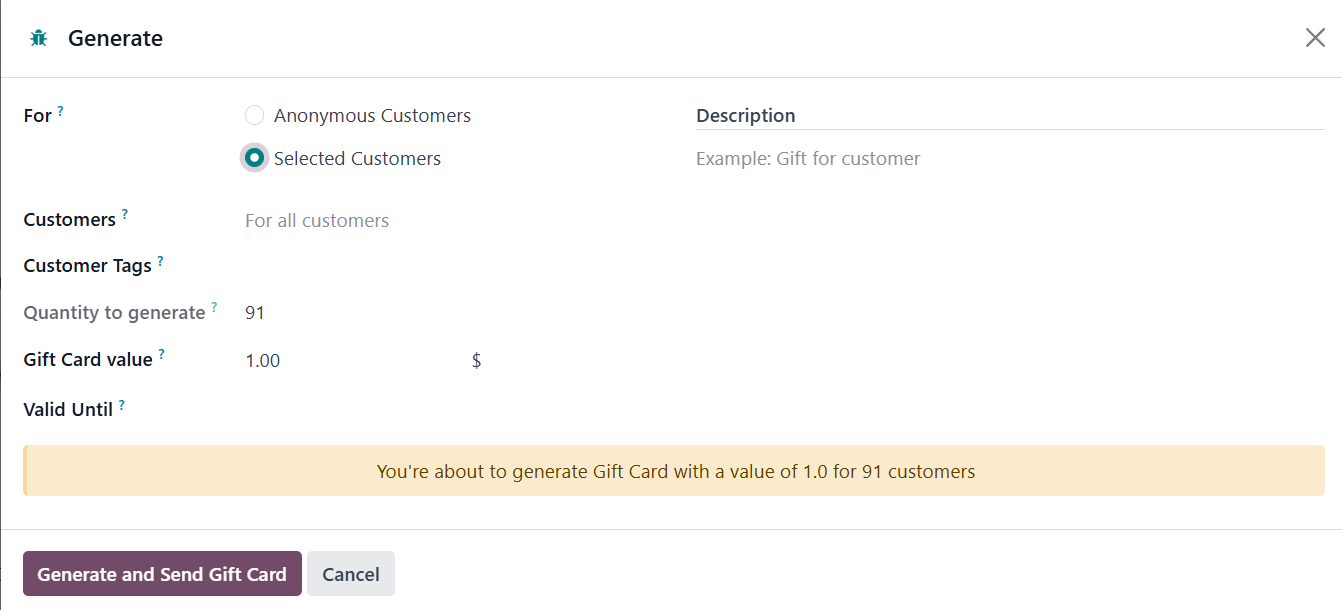The image size is (1342, 610).
Task: Click the Cancel button
Action: click(351, 574)
